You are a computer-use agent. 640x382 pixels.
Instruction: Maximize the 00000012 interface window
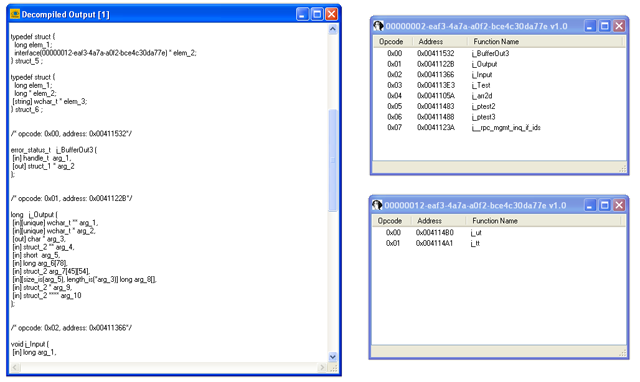pyautogui.click(x=604, y=205)
